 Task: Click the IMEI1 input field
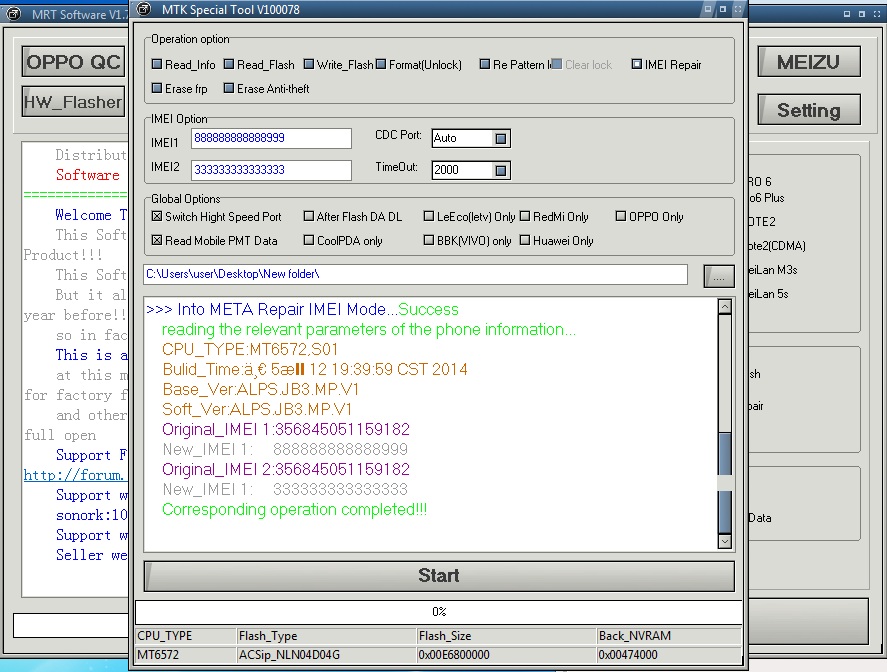(x=271, y=138)
